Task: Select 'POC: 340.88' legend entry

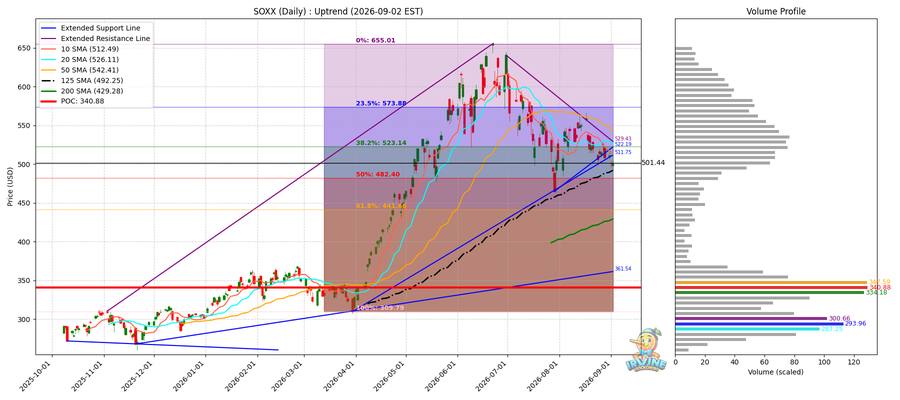Action: pyautogui.click(x=83, y=101)
